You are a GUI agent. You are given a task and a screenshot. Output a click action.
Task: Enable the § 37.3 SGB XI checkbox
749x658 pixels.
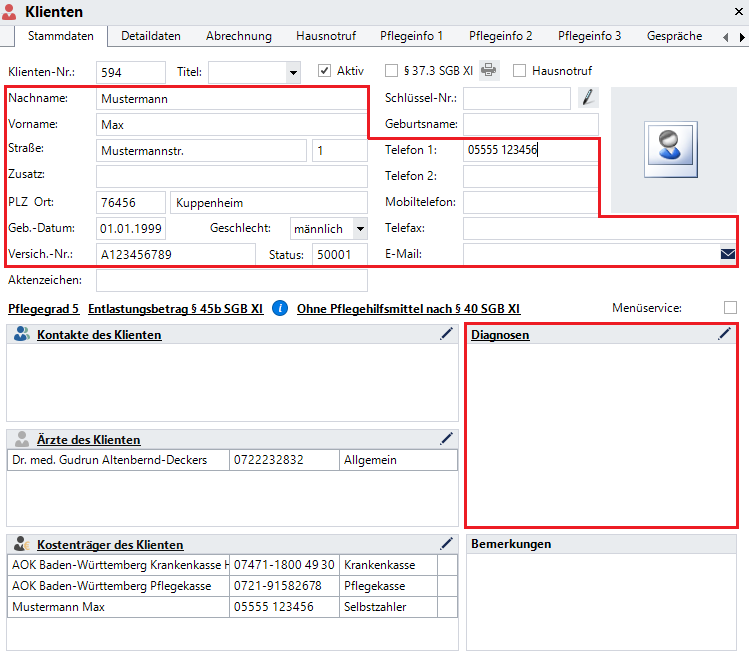pyautogui.click(x=392, y=71)
